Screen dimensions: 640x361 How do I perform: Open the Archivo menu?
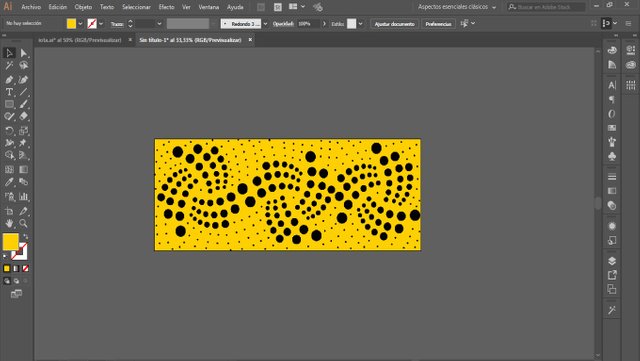point(31,7)
